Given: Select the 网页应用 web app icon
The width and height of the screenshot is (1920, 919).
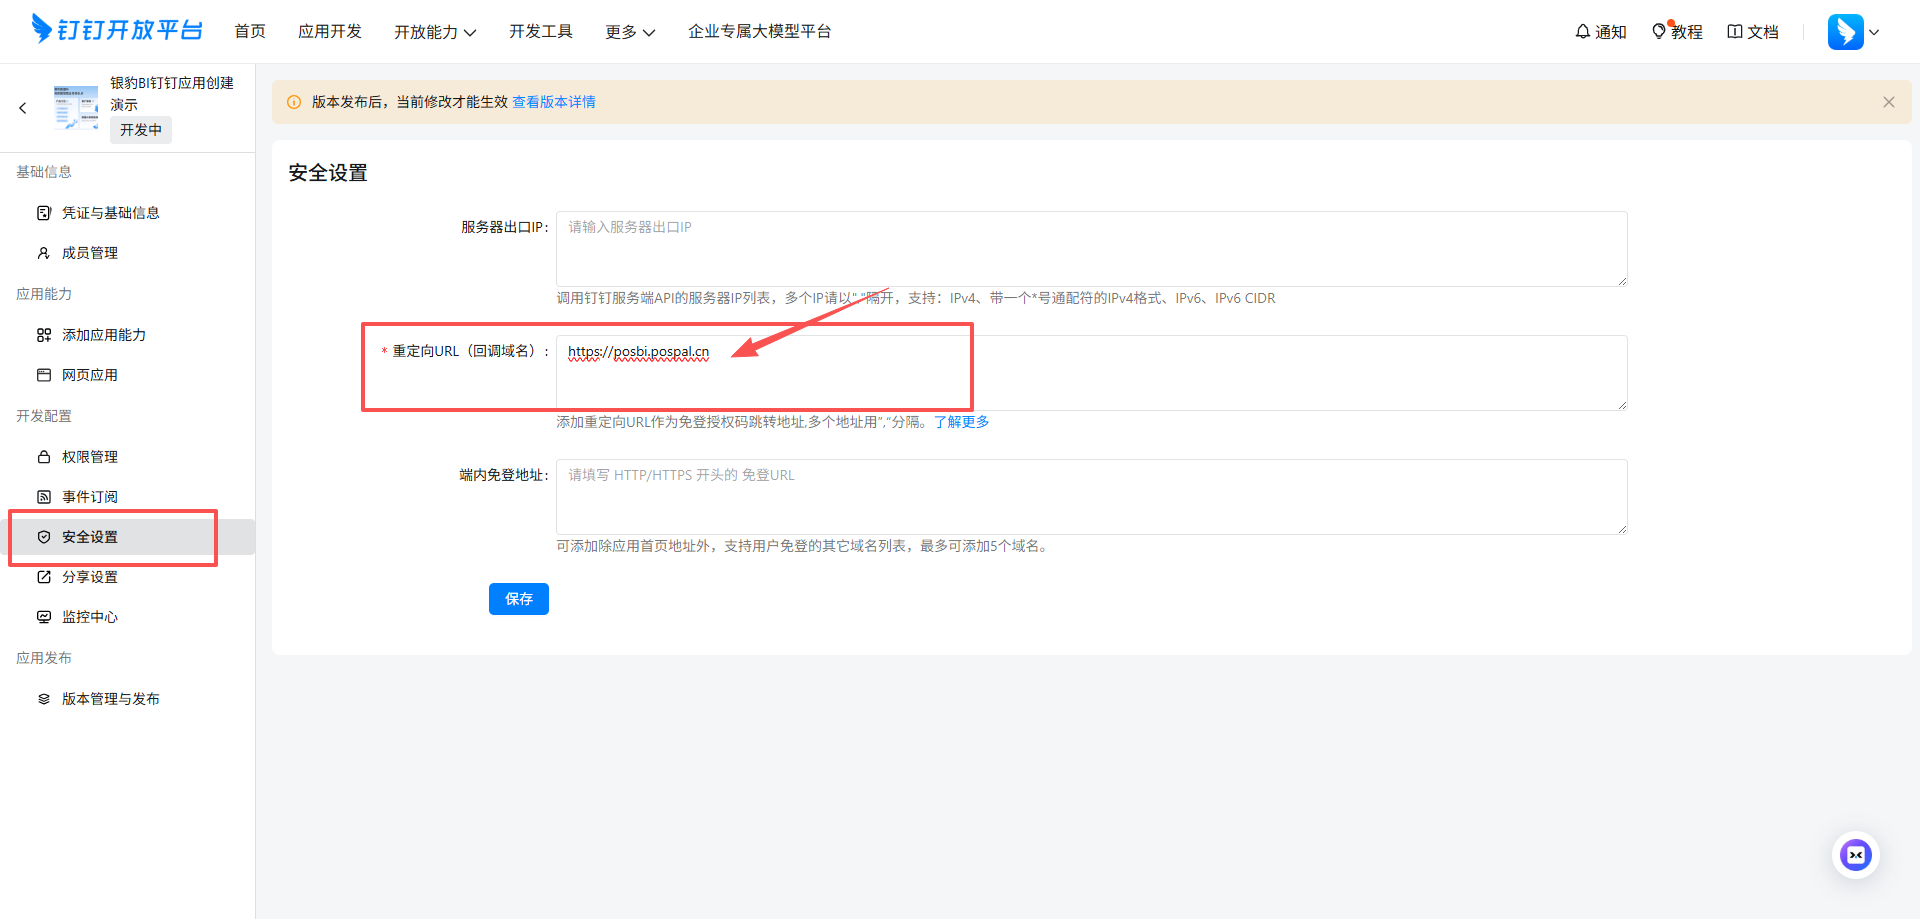Looking at the screenshot, I should (43, 374).
